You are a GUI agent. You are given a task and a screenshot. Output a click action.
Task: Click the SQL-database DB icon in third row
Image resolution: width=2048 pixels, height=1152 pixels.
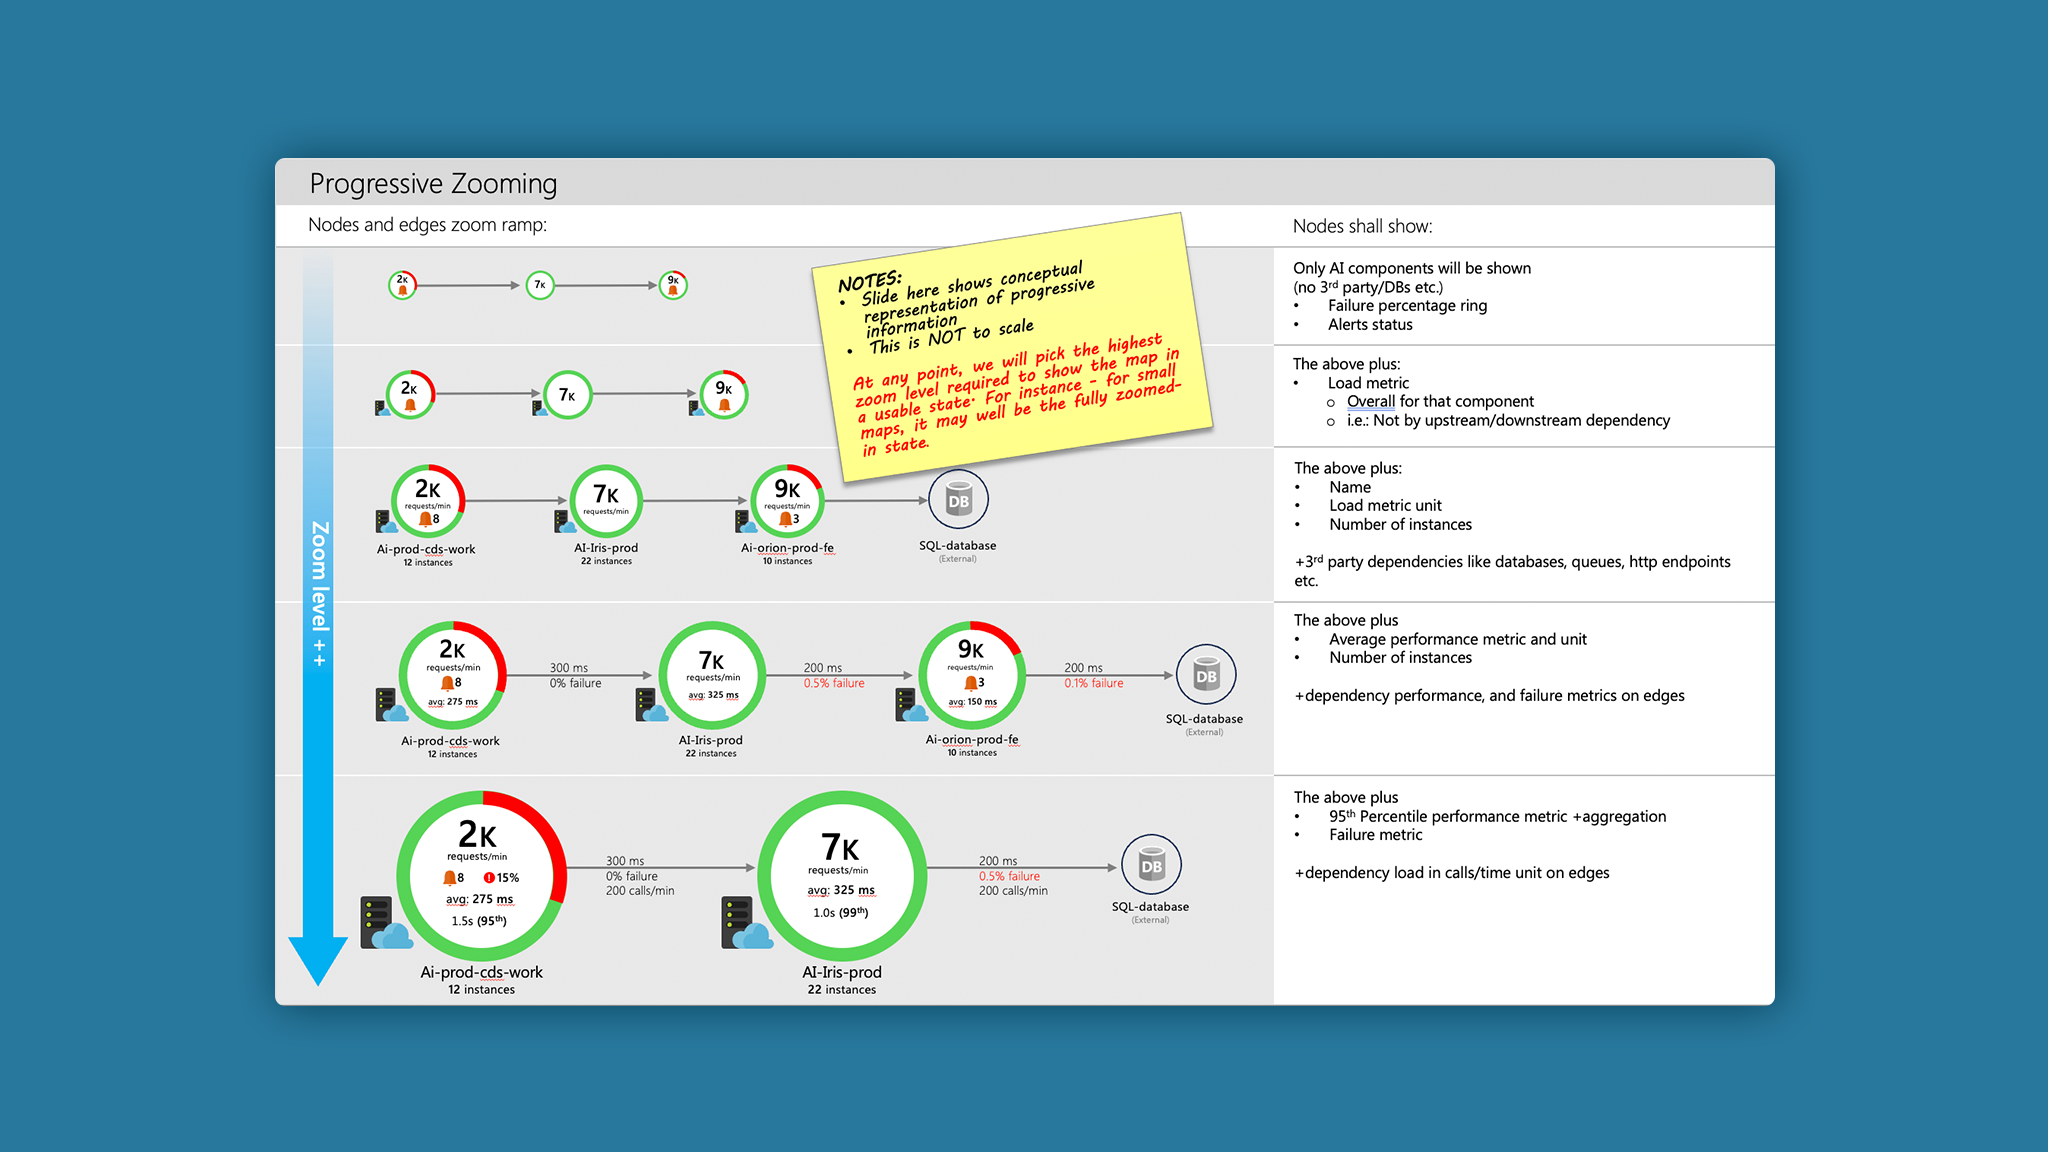[x=958, y=500]
